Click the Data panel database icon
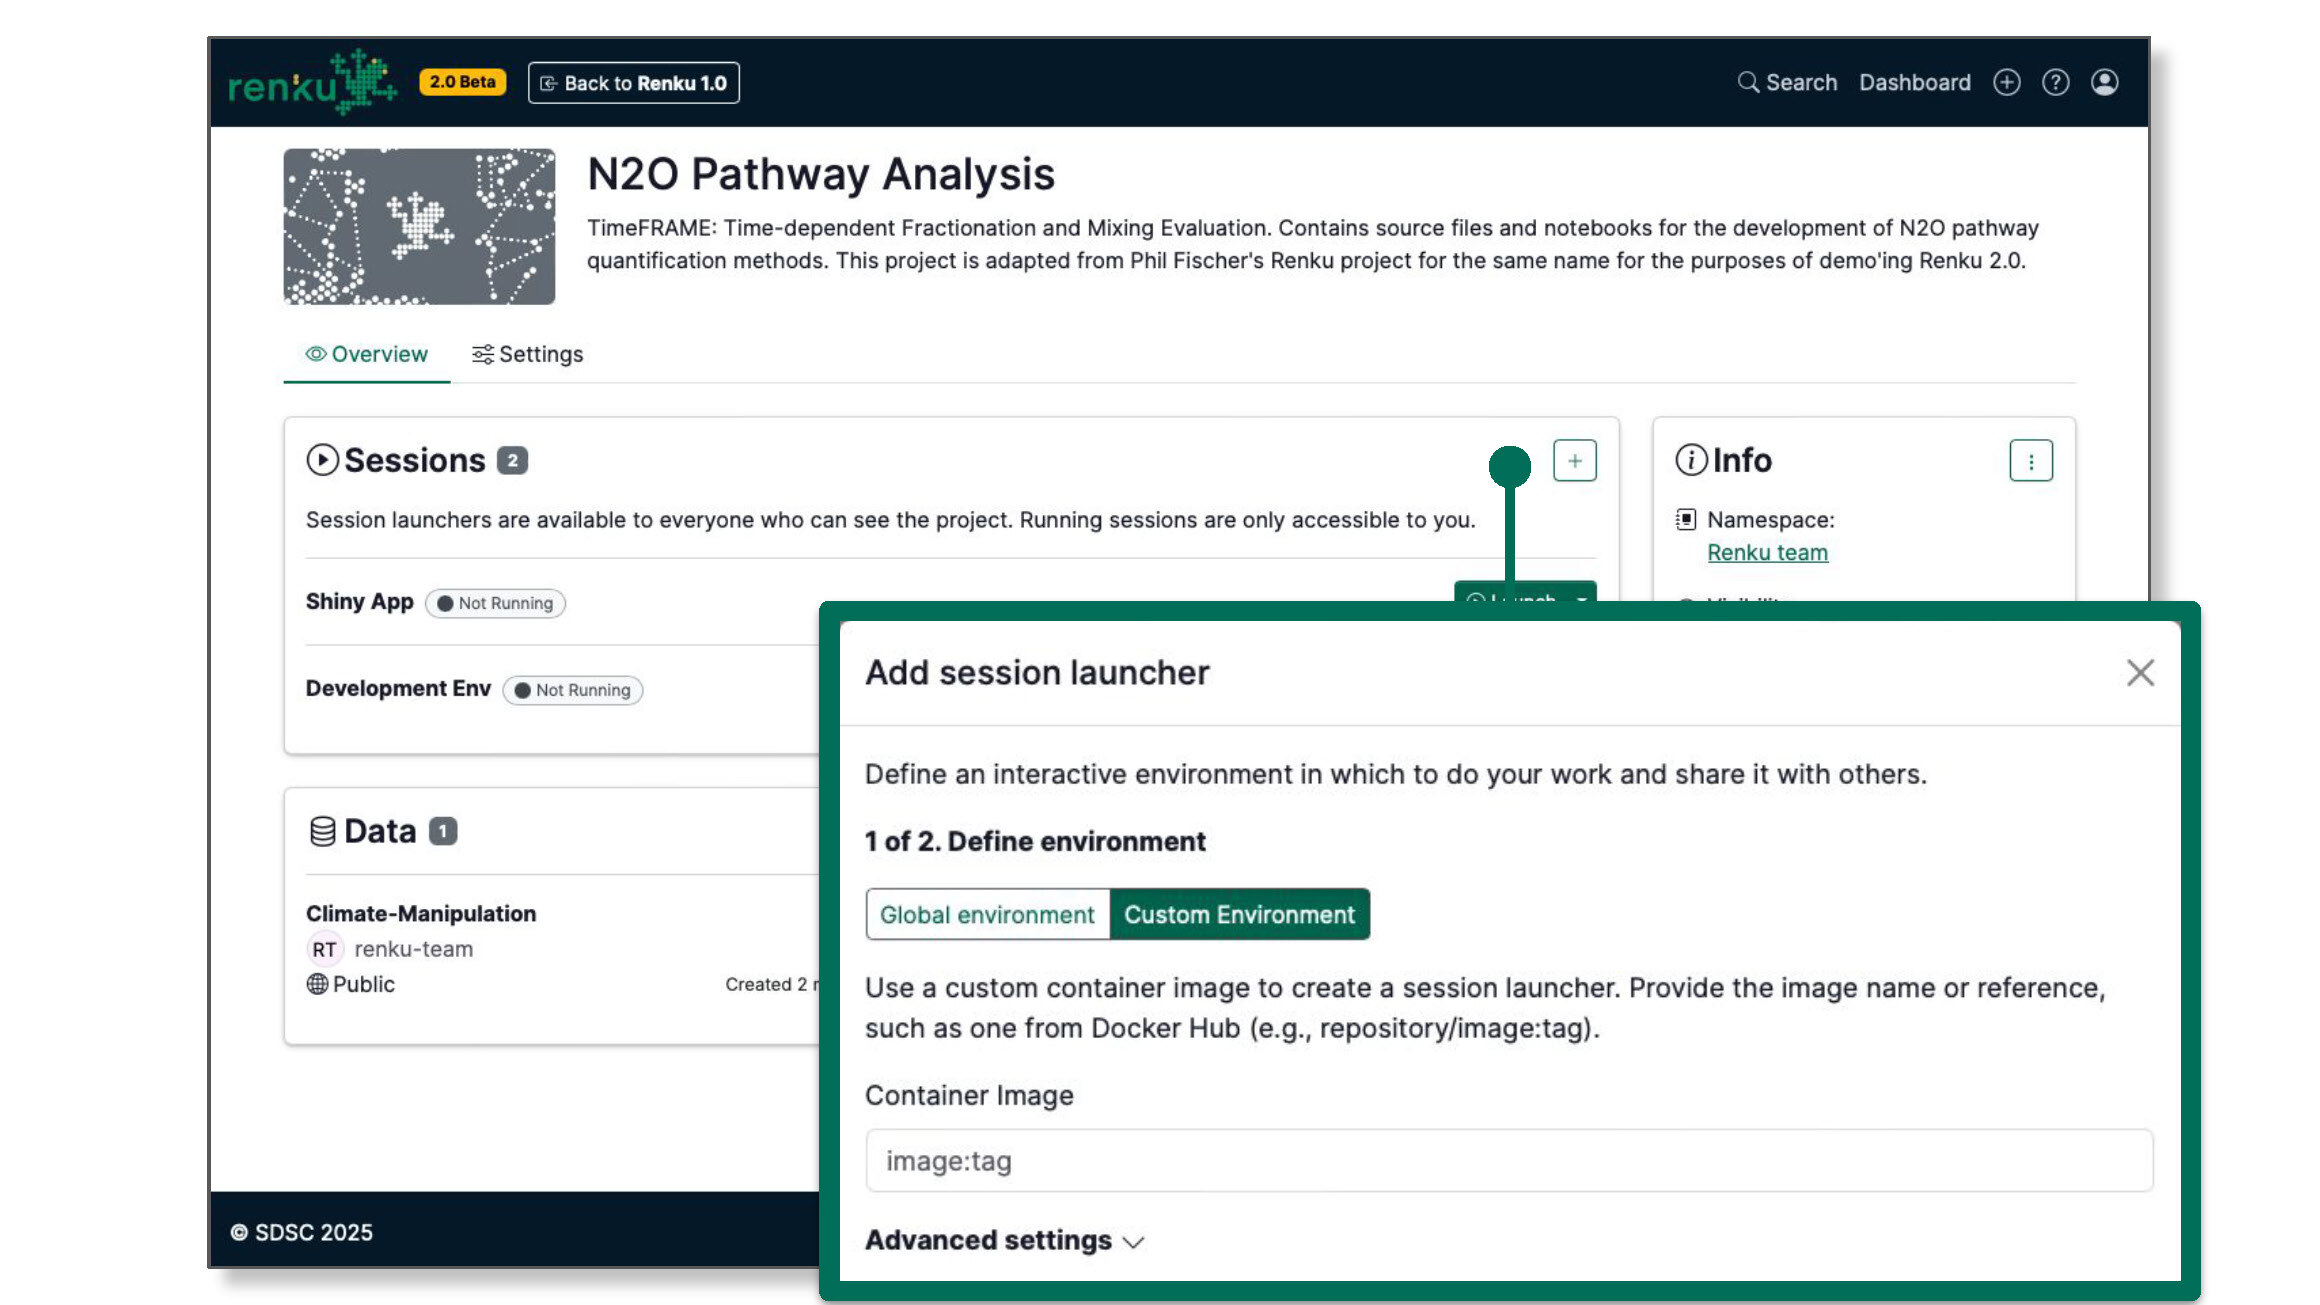This screenshot has height=1305, width=2320. click(317, 830)
